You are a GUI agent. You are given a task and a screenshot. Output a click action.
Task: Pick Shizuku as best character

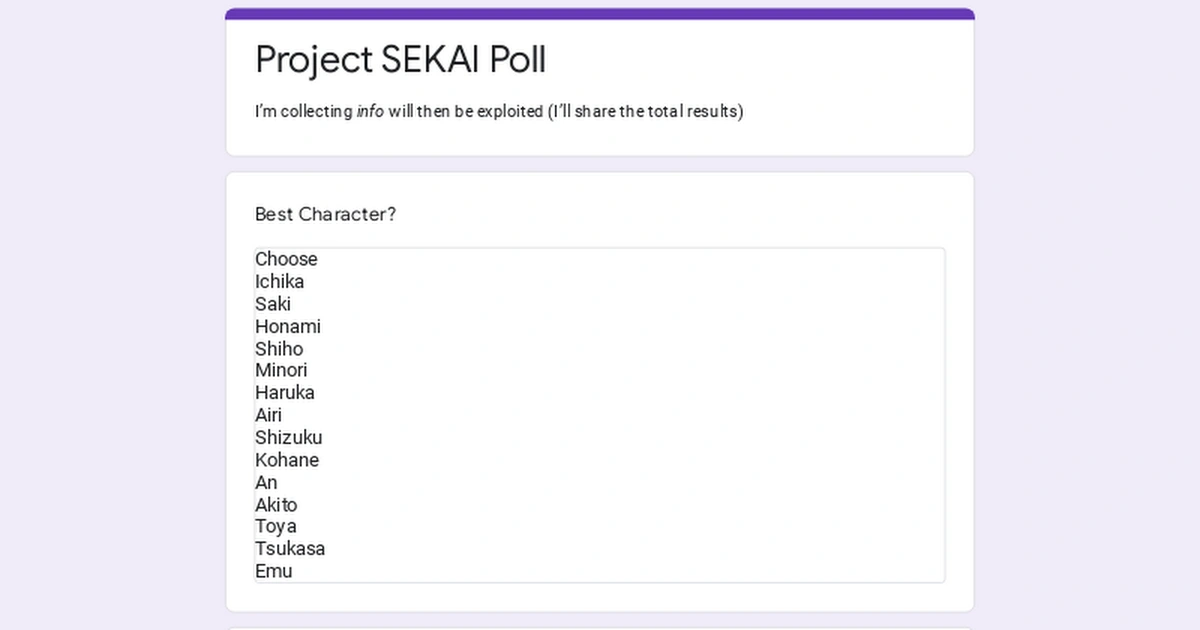click(289, 437)
